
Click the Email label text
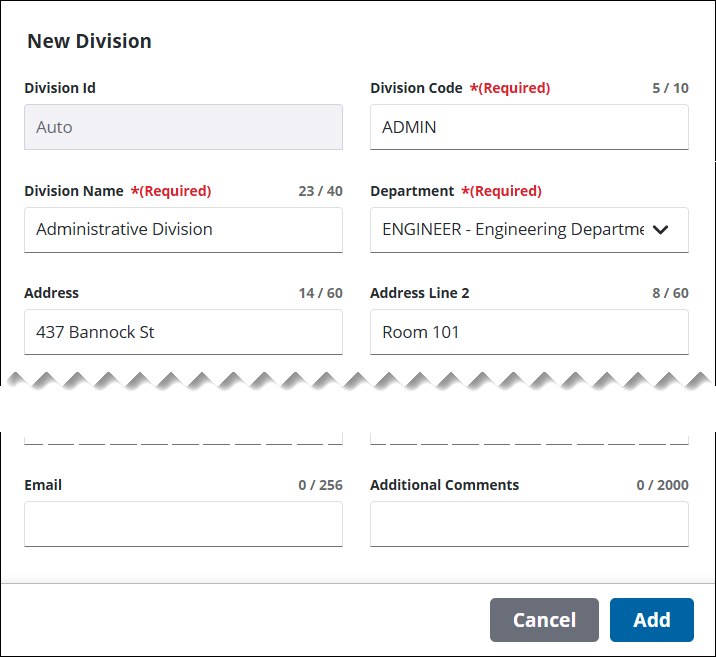(43, 485)
